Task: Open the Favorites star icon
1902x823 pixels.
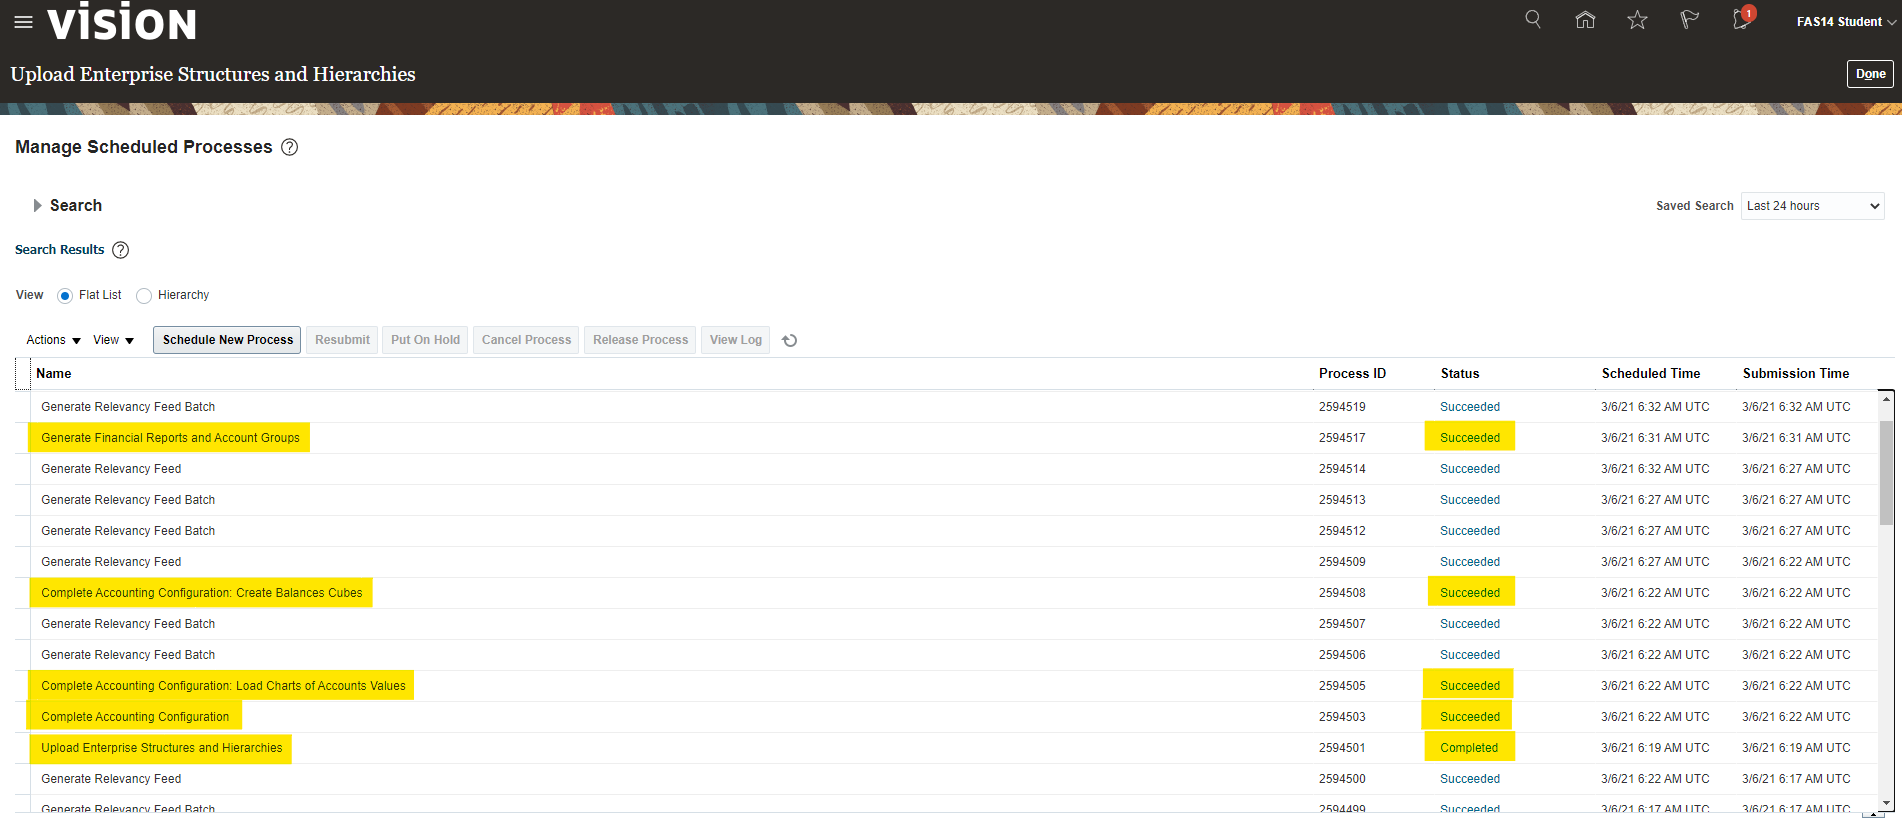Action: point(1637,20)
